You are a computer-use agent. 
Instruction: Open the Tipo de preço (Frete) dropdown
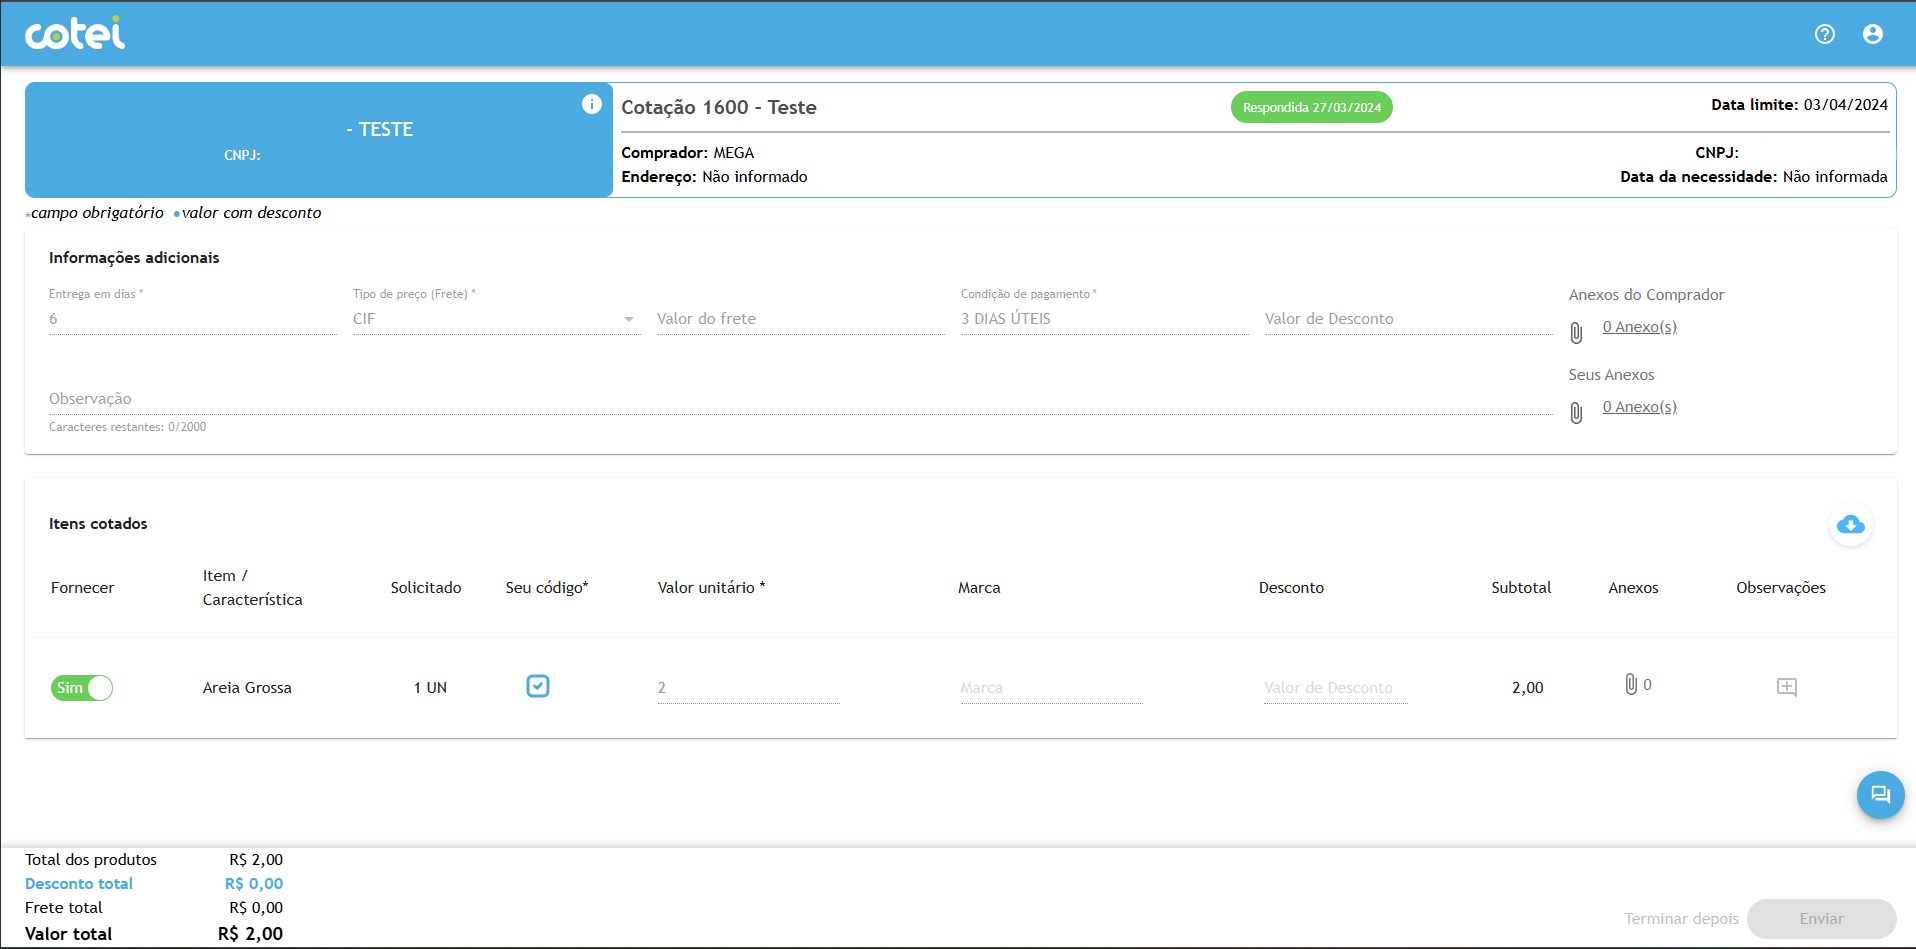(497, 319)
